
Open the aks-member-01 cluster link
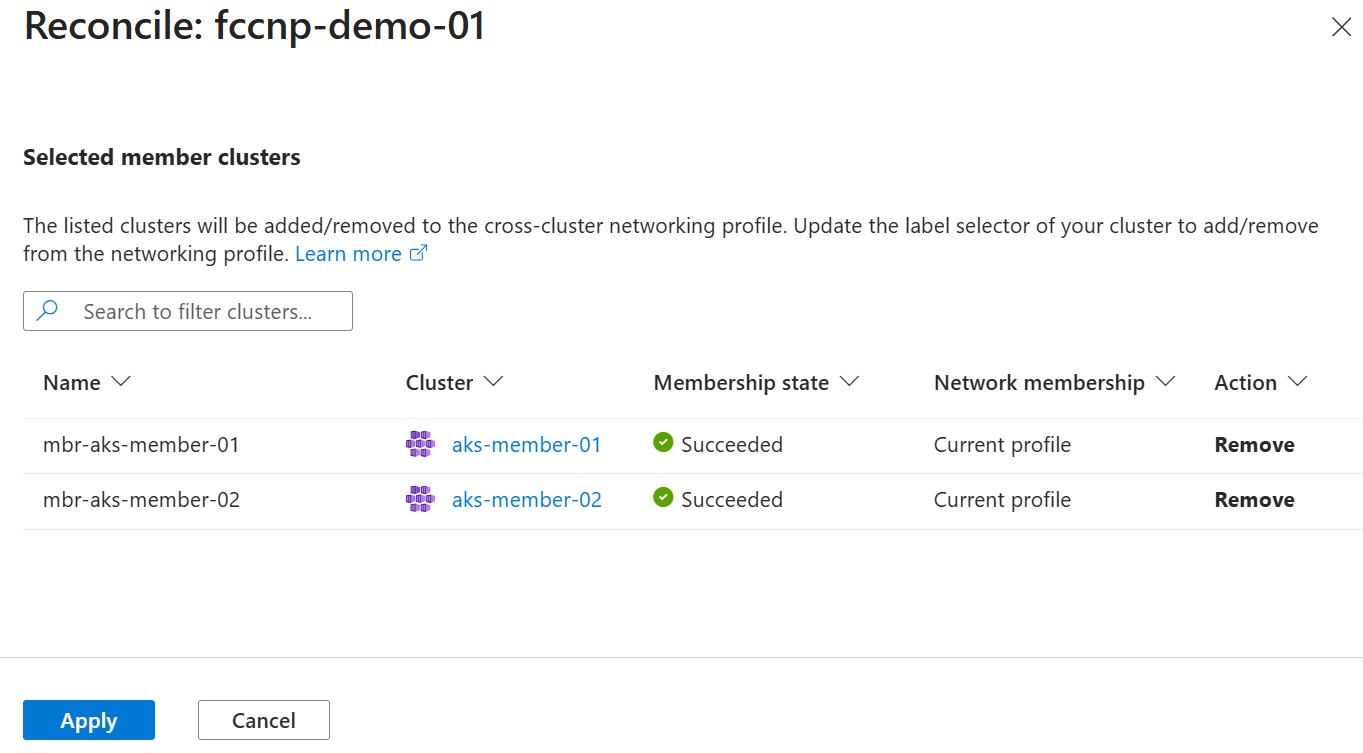coord(527,444)
